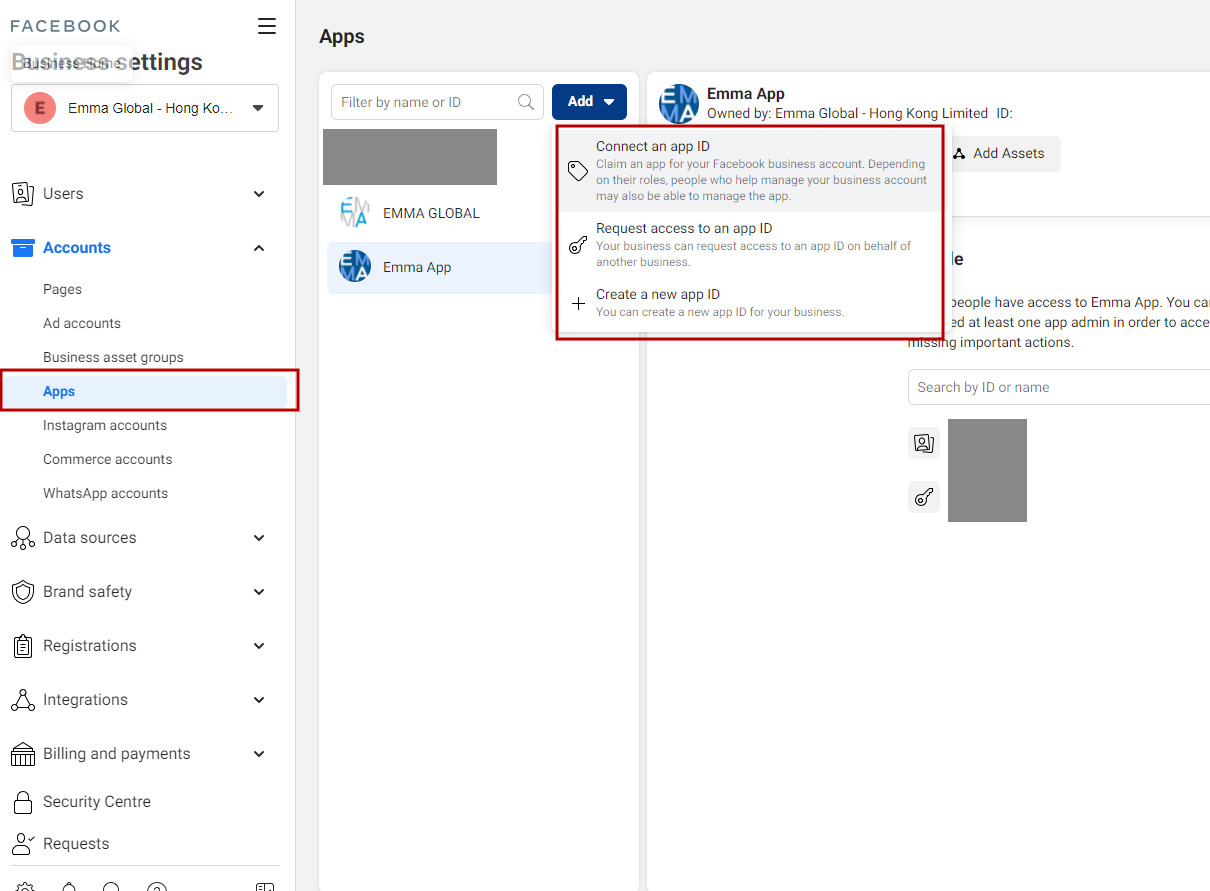The image size is (1210, 891).
Task: Click the Users sidebar icon
Action: point(23,194)
